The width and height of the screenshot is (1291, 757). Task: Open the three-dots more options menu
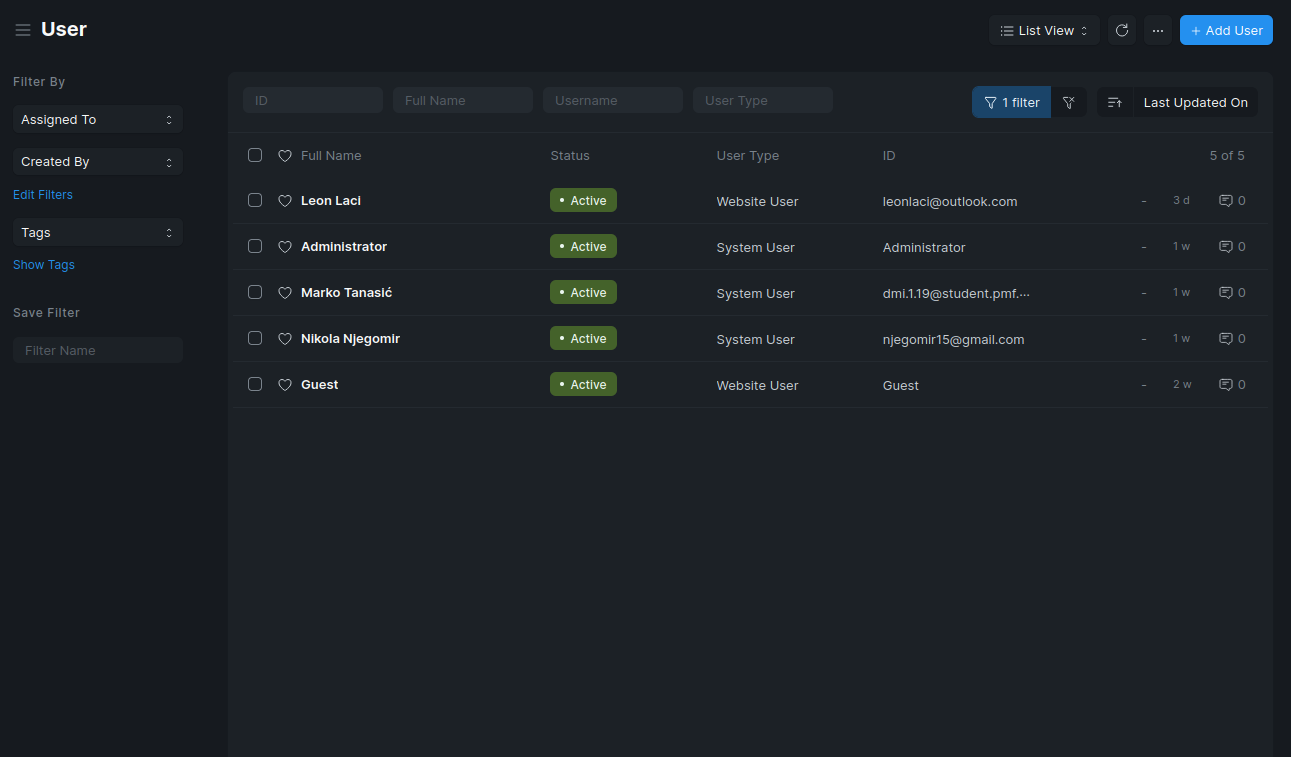(1158, 30)
